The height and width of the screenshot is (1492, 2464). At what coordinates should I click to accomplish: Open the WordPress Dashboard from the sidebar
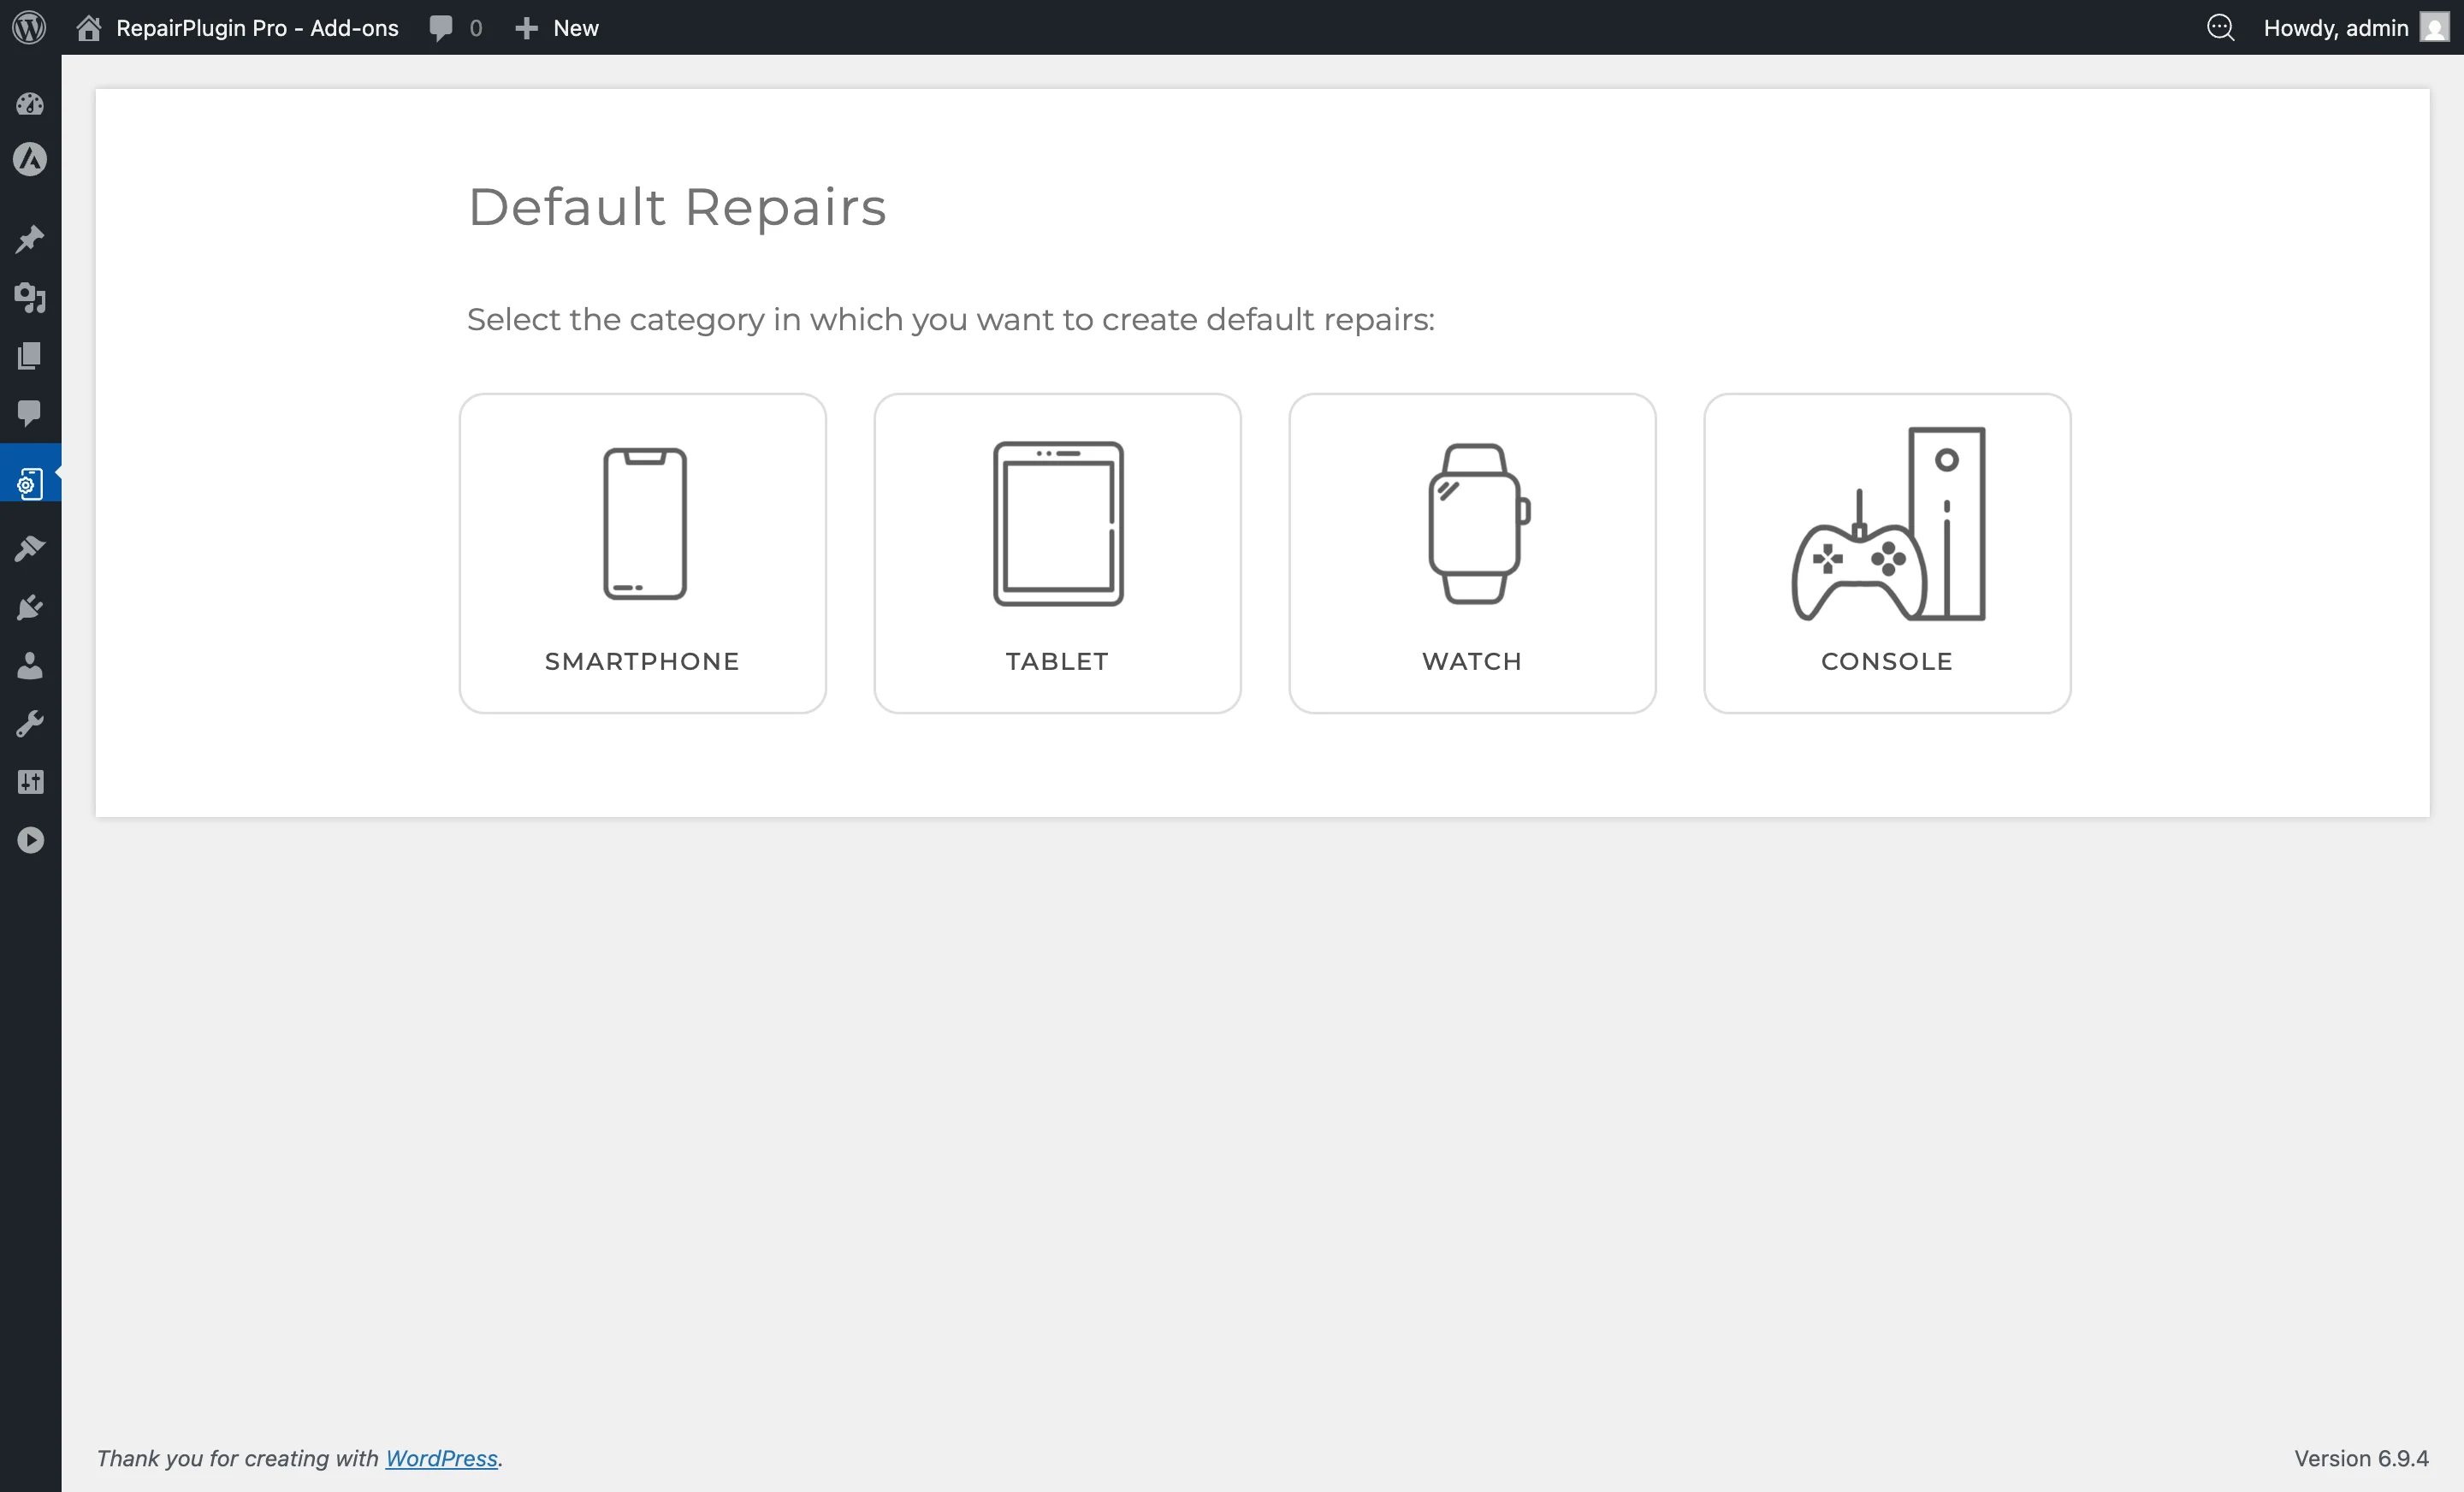pos(30,104)
